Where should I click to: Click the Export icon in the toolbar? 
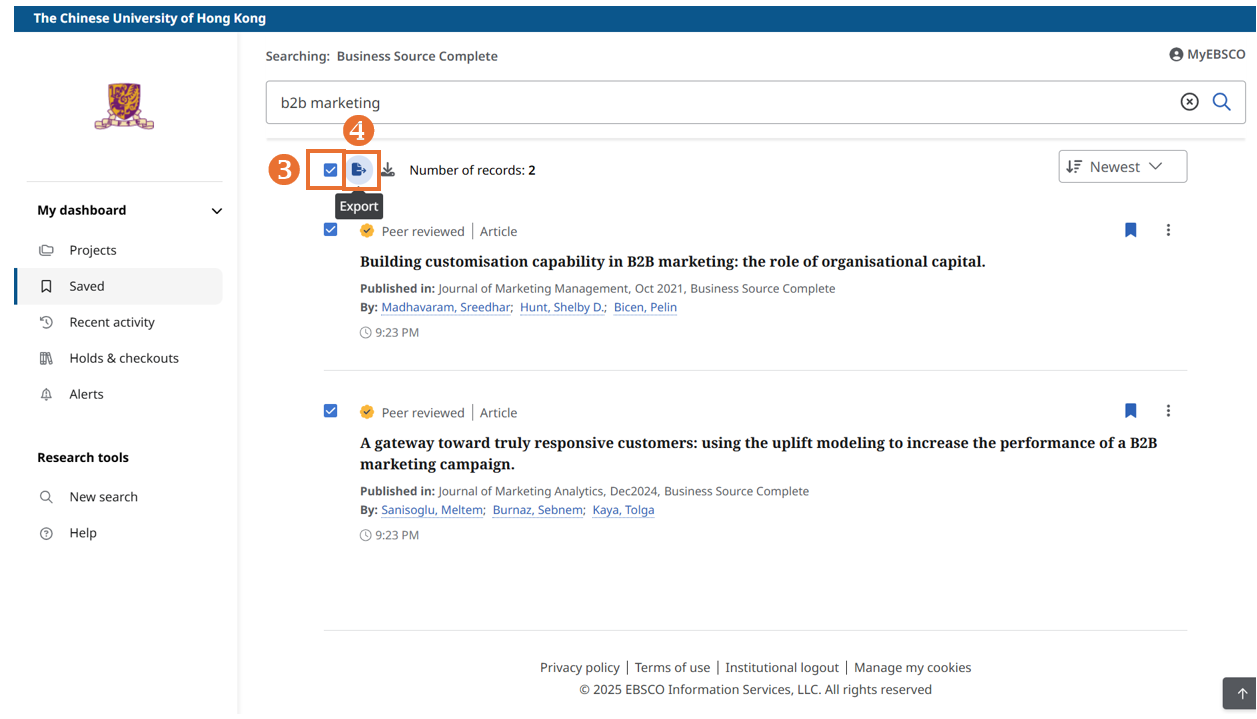coord(359,170)
